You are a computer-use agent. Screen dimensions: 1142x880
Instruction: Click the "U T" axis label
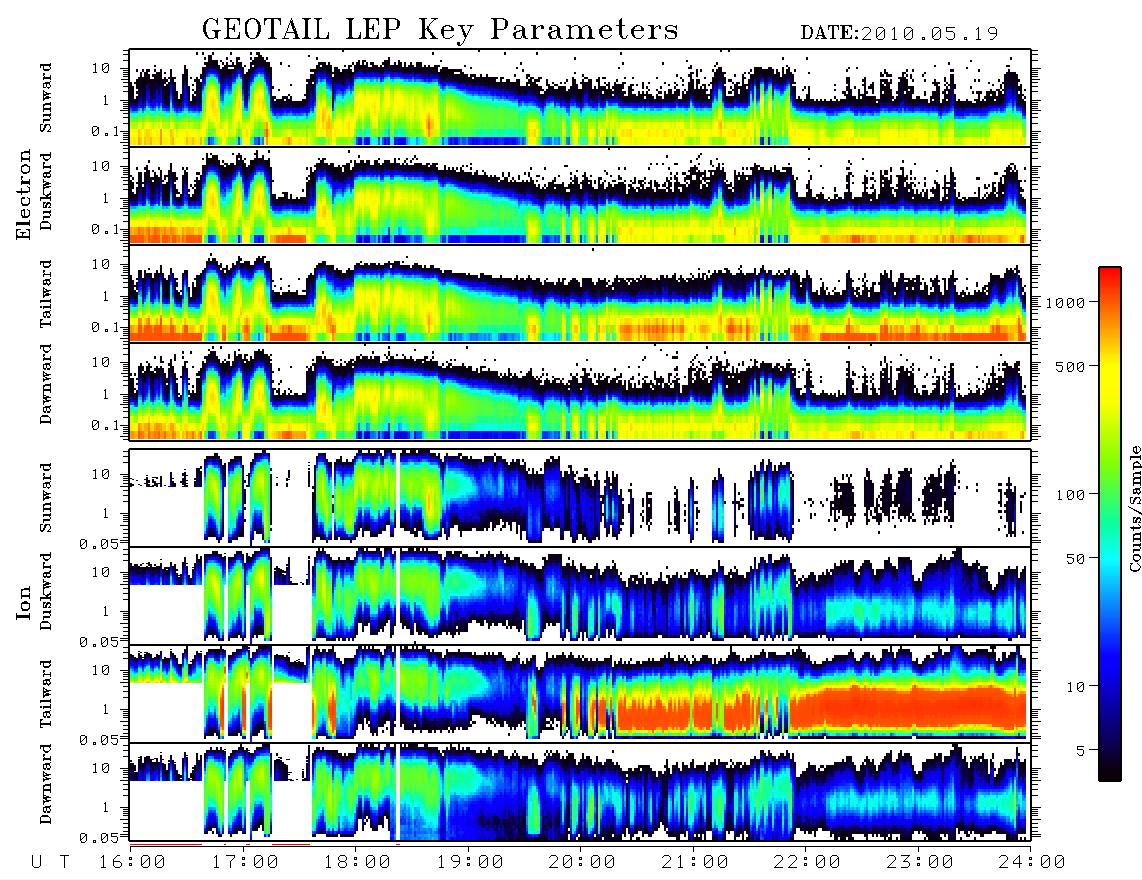pyautogui.click(x=50, y=862)
